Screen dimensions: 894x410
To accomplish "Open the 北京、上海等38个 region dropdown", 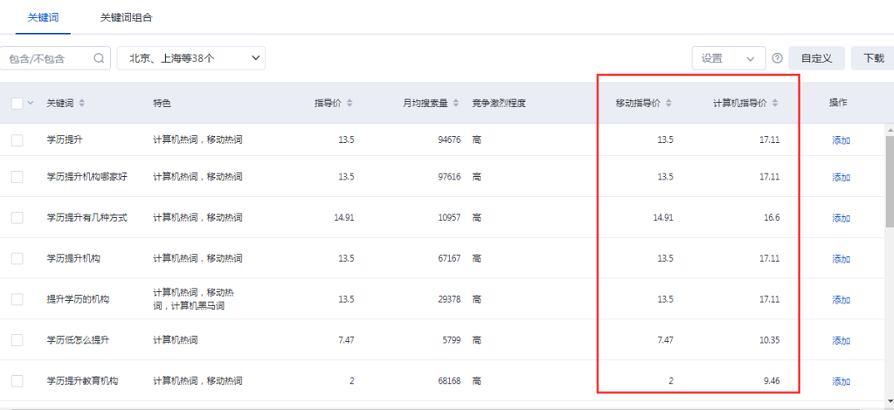I will [191, 58].
